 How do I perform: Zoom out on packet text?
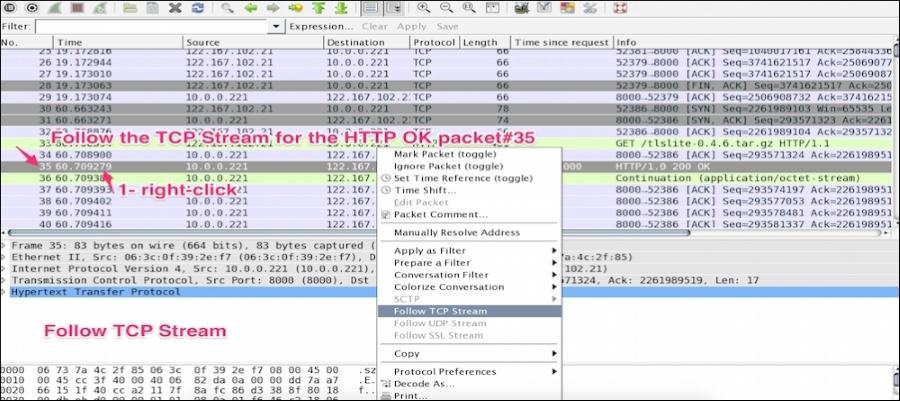click(x=446, y=8)
